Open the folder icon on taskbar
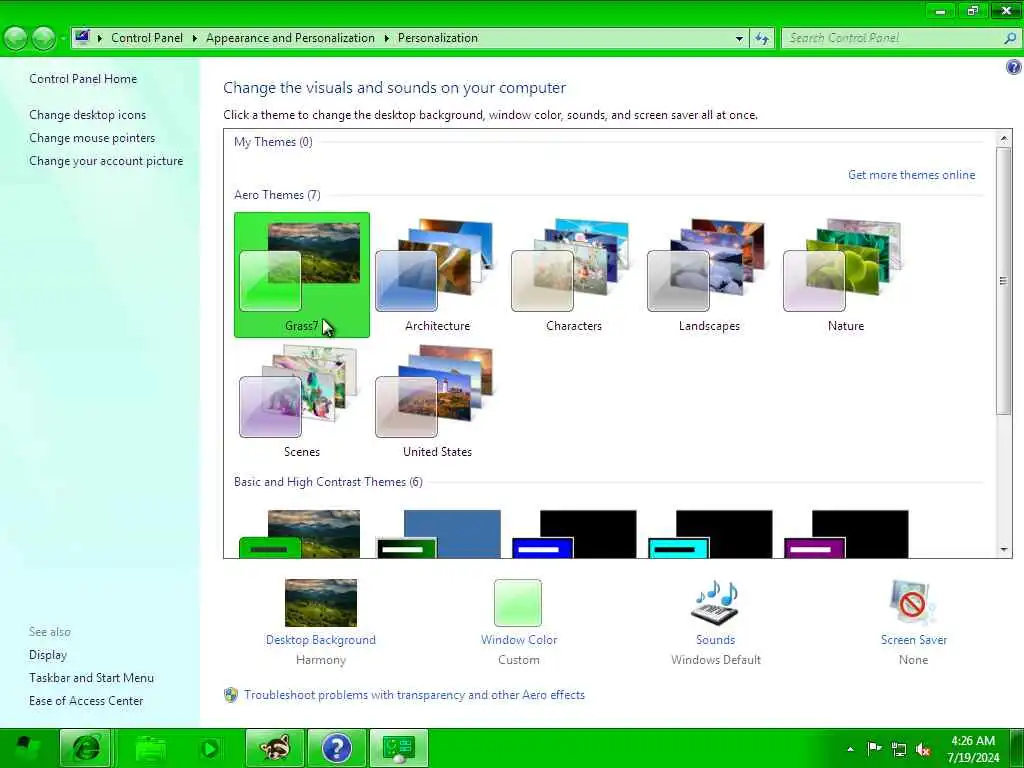The image size is (1024, 768). (x=150, y=748)
